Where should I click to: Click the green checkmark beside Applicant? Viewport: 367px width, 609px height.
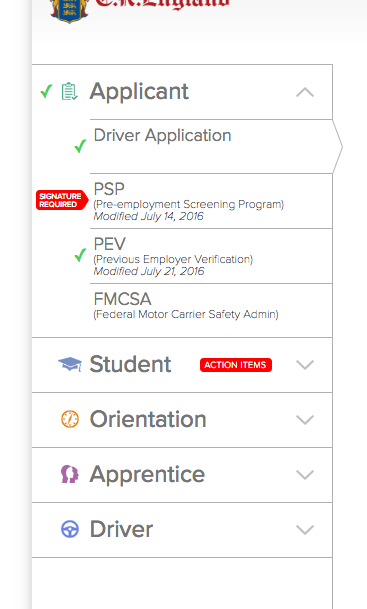click(46, 92)
